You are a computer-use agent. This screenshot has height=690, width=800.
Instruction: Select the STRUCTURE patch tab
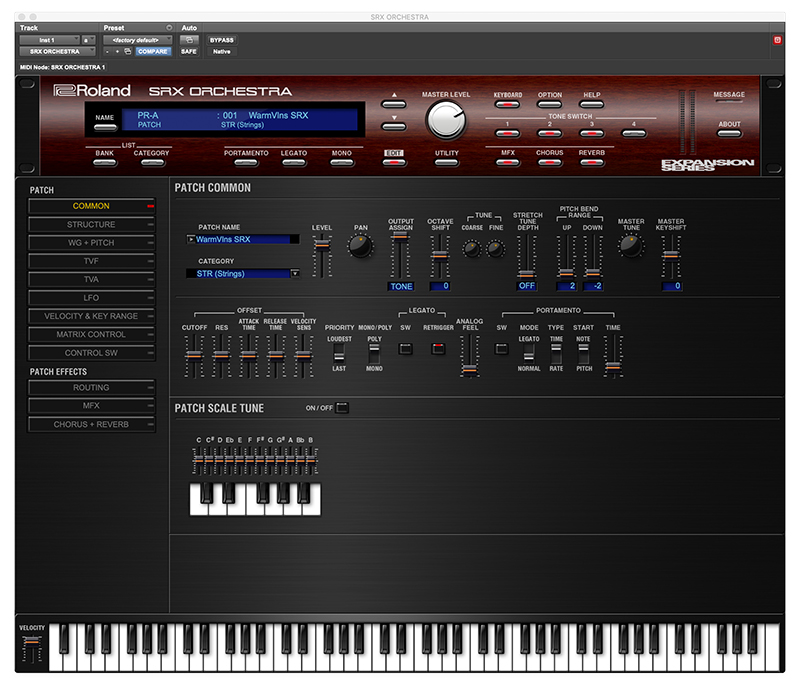coord(91,225)
